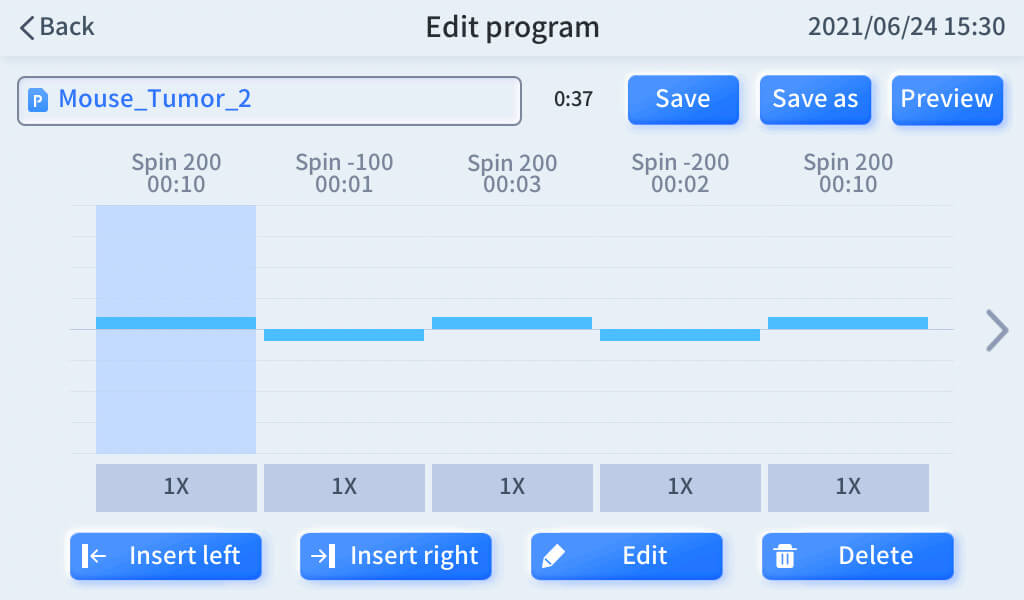This screenshot has width=1024, height=600.
Task: Select the last visible Spin 200 step bar
Action: 848,323
